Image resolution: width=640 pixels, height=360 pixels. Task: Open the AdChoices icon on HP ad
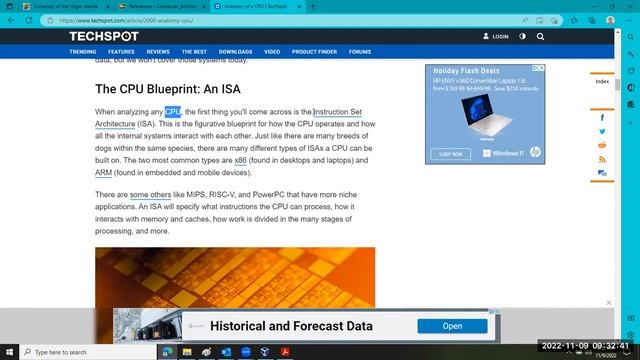(535, 68)
